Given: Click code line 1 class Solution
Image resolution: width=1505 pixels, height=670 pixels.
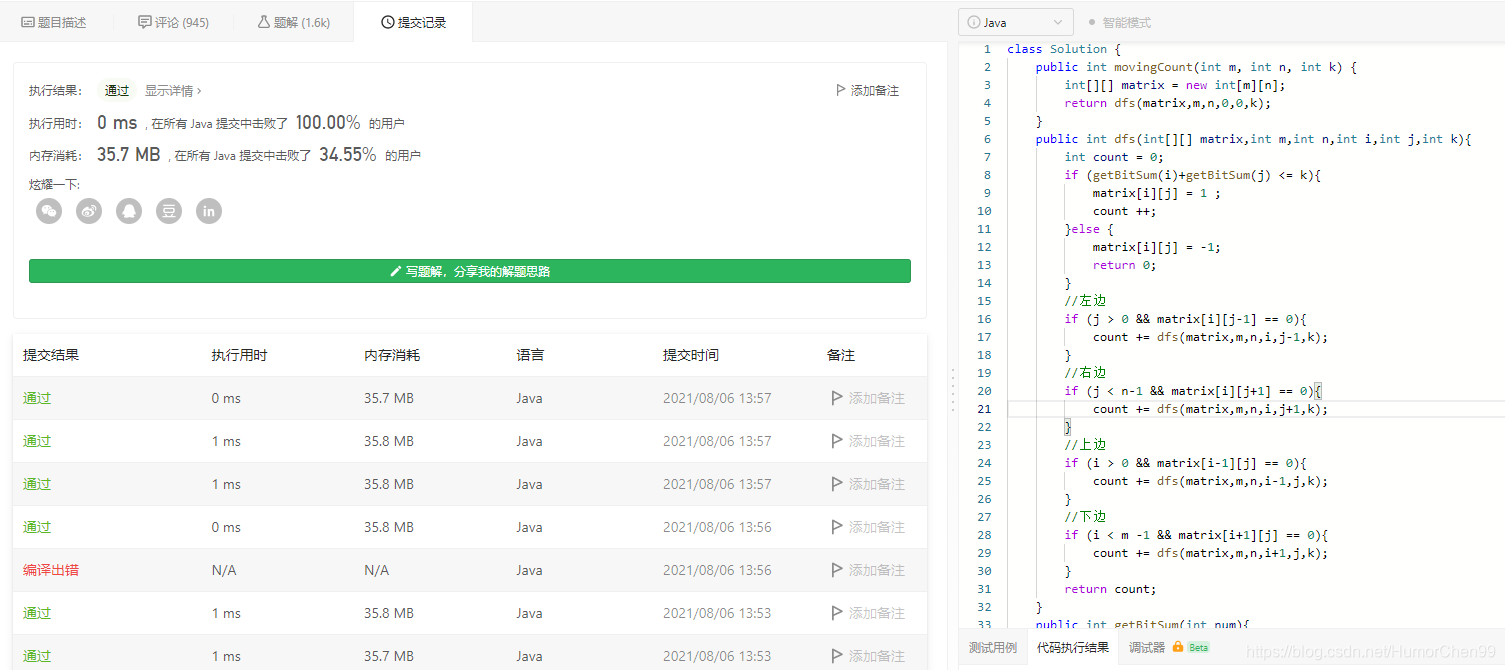Looking at the screenshot, I should (1064, 49).
